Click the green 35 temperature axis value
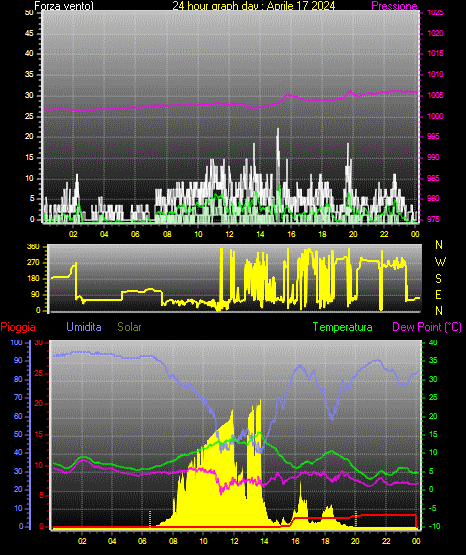 433,360
